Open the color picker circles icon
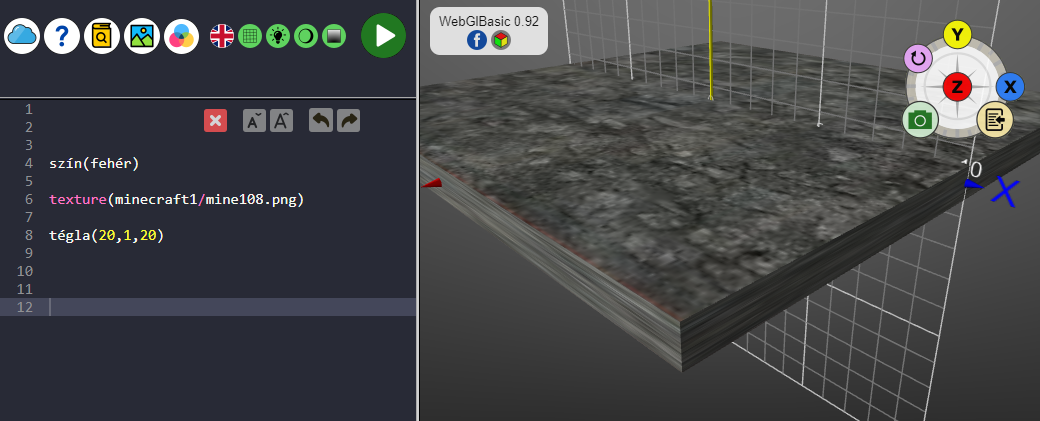The width and height of the screenshot is (1040, 421). (181, 37)
